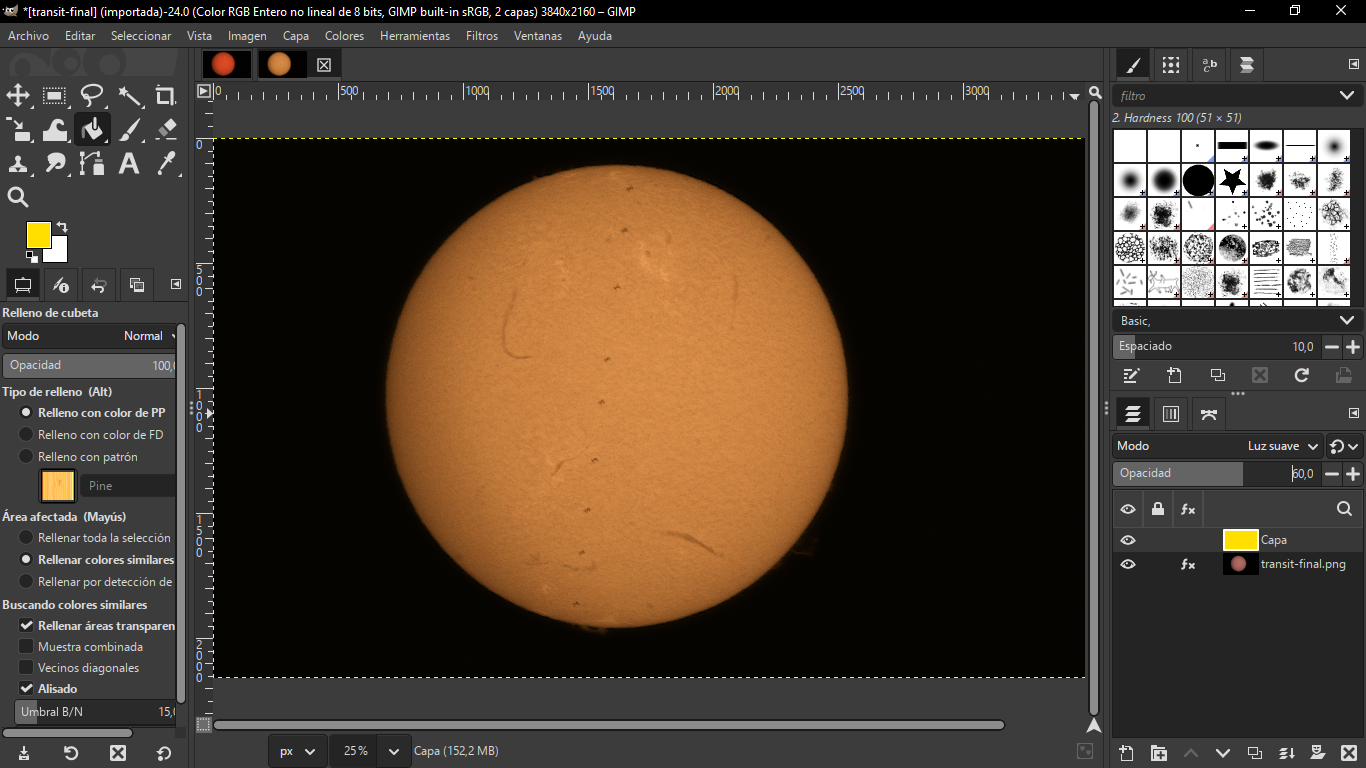The width and height of the screenshot is (1366, 768).
Task: Select the Paintbrush tool
Action: pyautogui.click(x=130, y=129)
